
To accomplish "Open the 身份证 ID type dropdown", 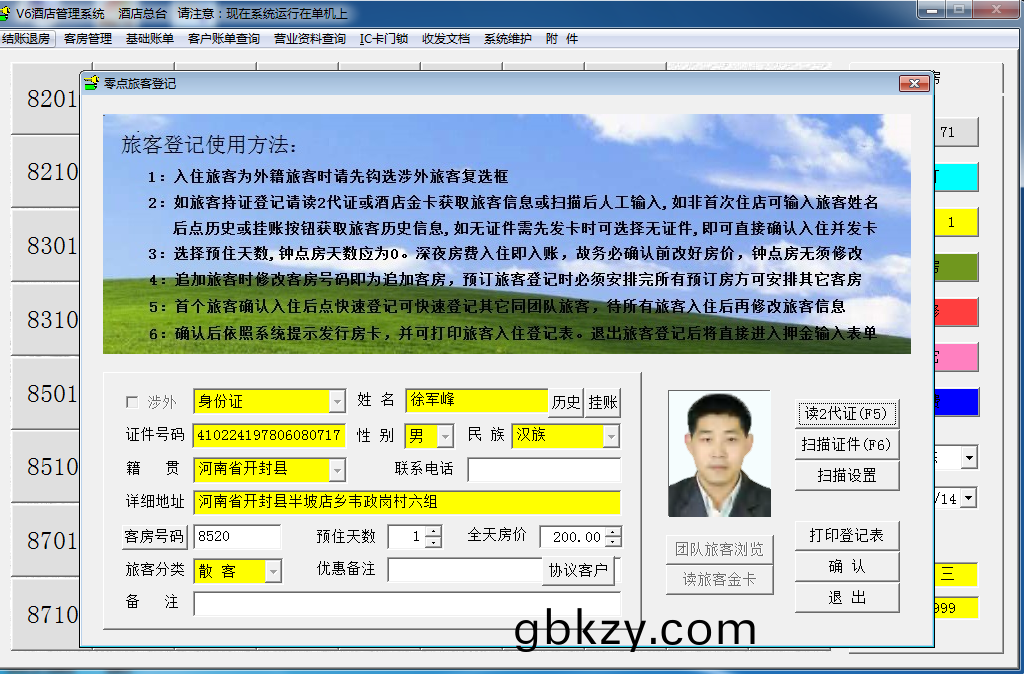I will pyautogui.click(x=337, y=402).
